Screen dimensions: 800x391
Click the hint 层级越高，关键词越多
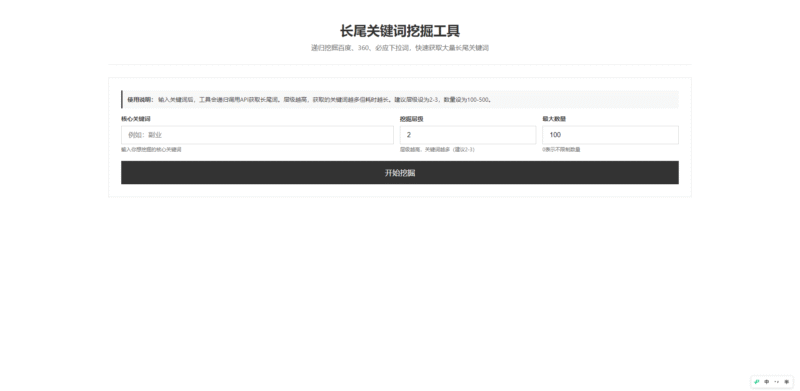point(437,150)
